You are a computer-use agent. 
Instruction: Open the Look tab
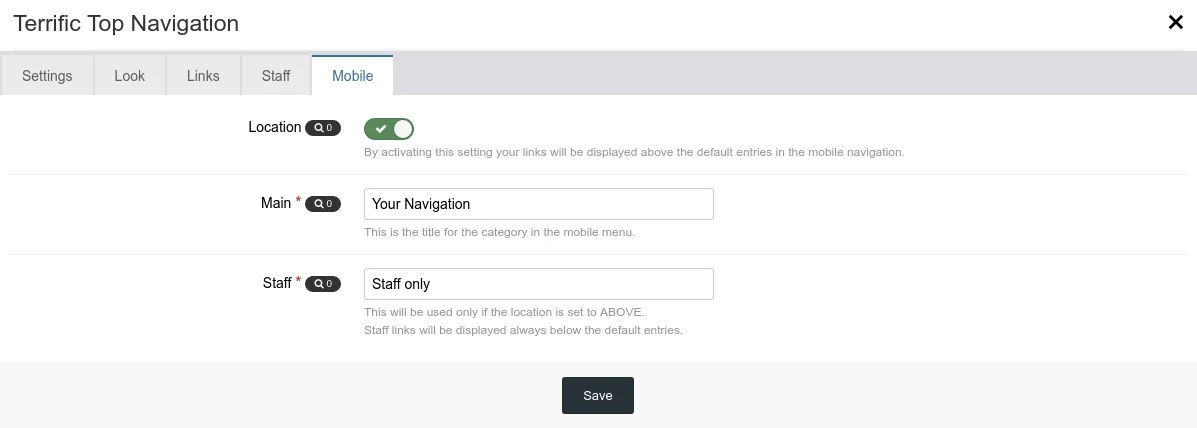tap(130, 76)
